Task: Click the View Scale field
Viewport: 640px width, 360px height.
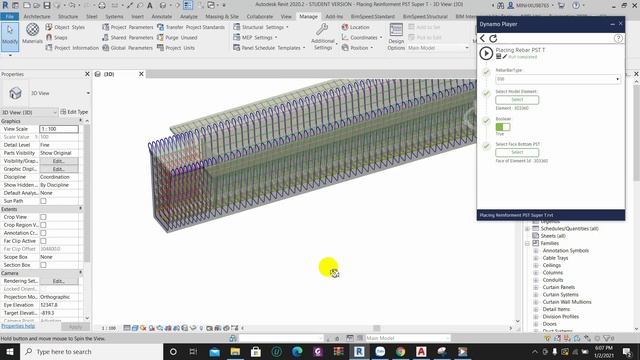Action: pyautogui.click(x=59, y=129)
